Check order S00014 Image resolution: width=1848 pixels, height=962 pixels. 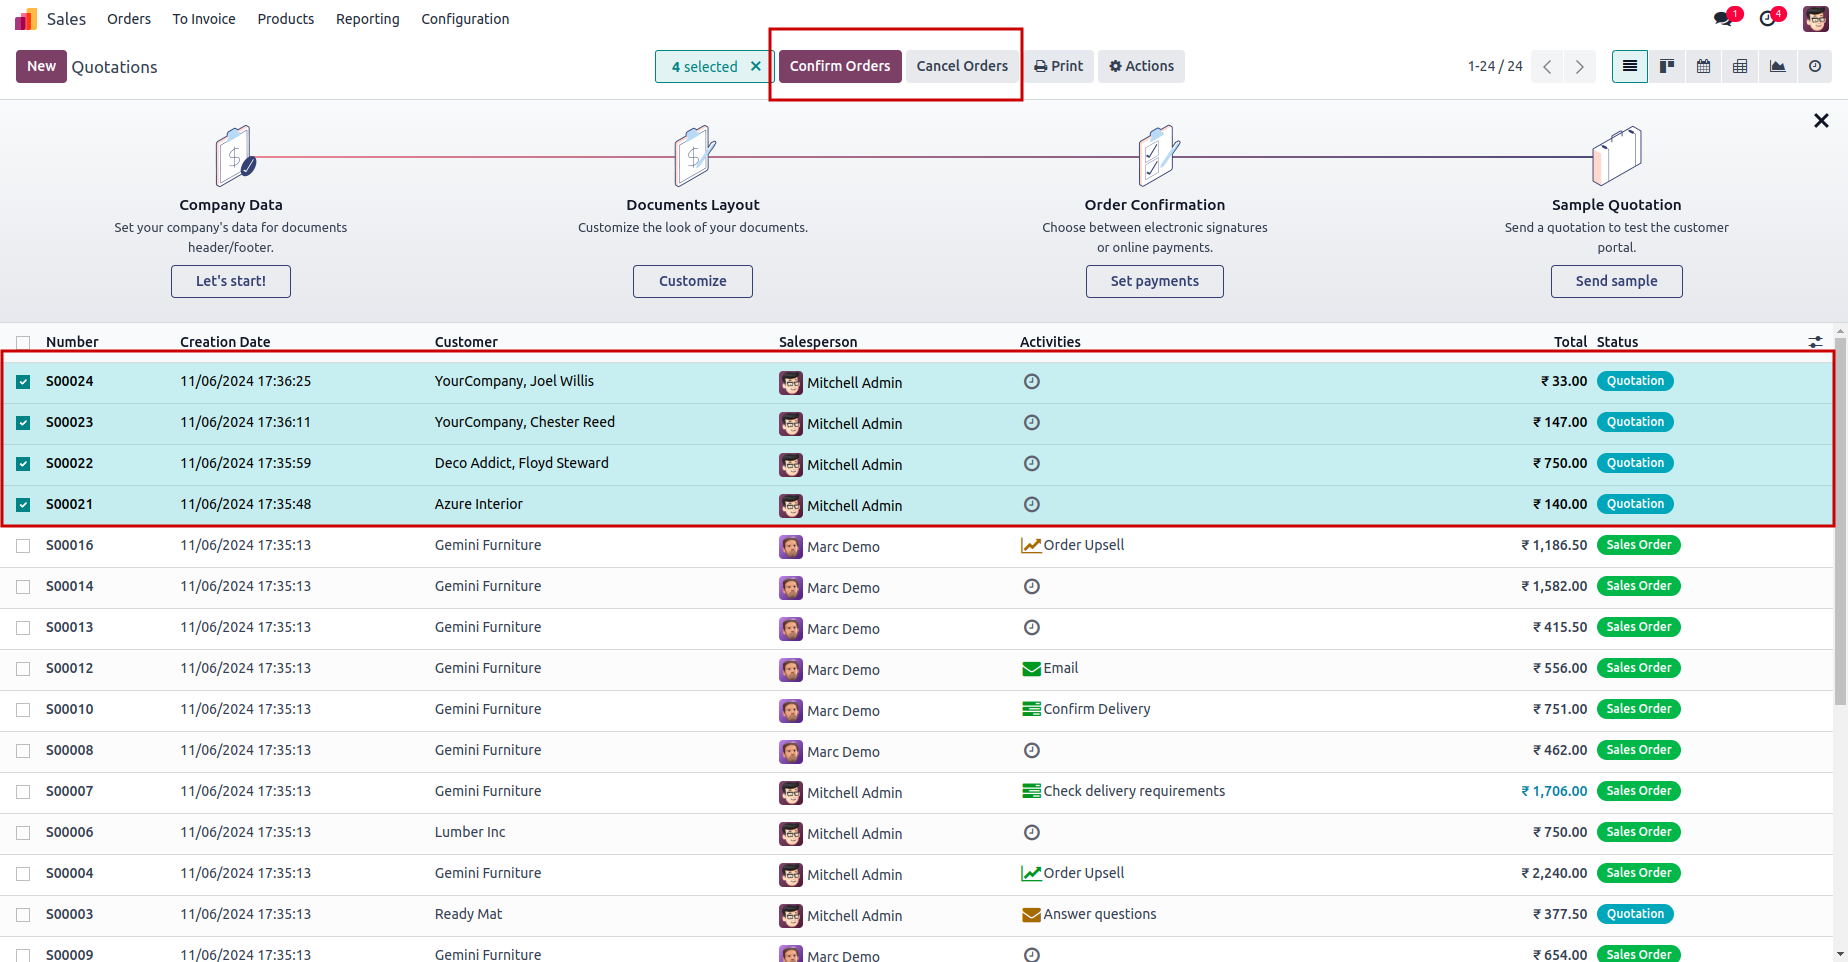[23, 587]
